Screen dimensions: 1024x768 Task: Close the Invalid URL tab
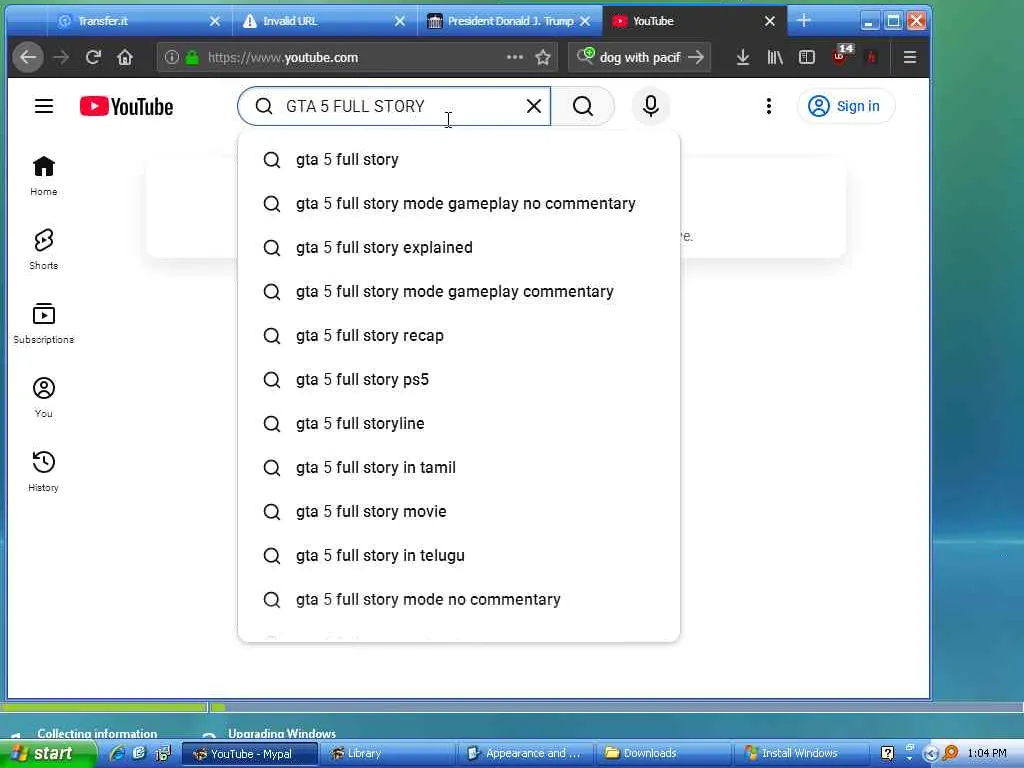coord(400,22)
